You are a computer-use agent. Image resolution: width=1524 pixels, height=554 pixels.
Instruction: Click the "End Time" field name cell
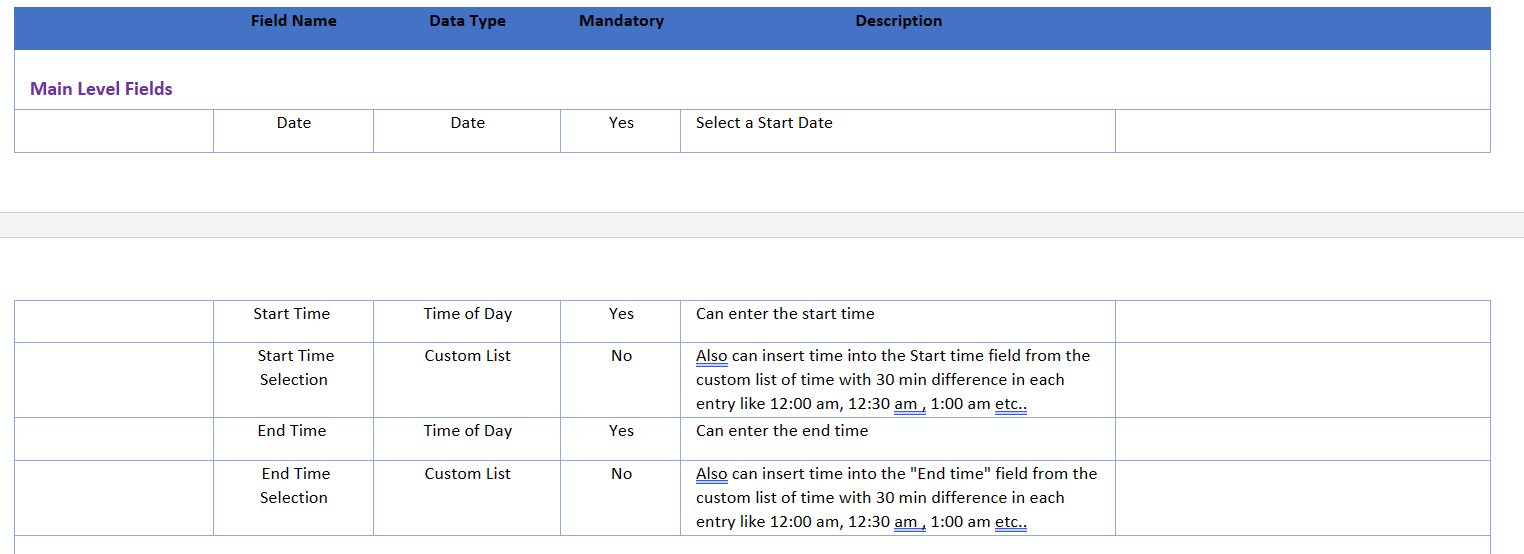[292, 431]
